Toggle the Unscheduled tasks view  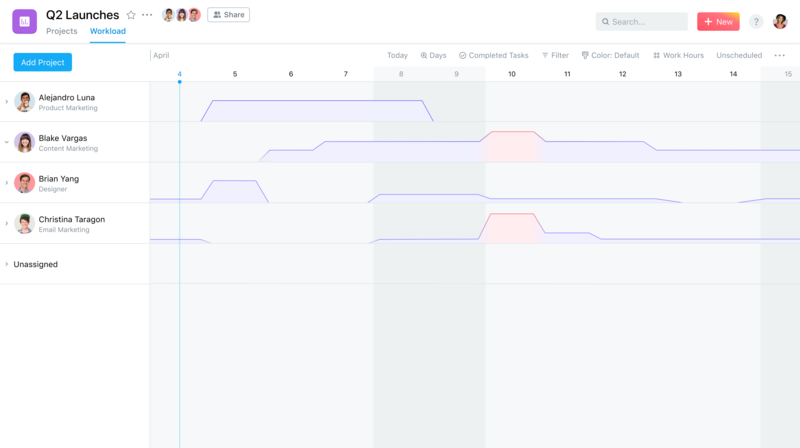739,55
